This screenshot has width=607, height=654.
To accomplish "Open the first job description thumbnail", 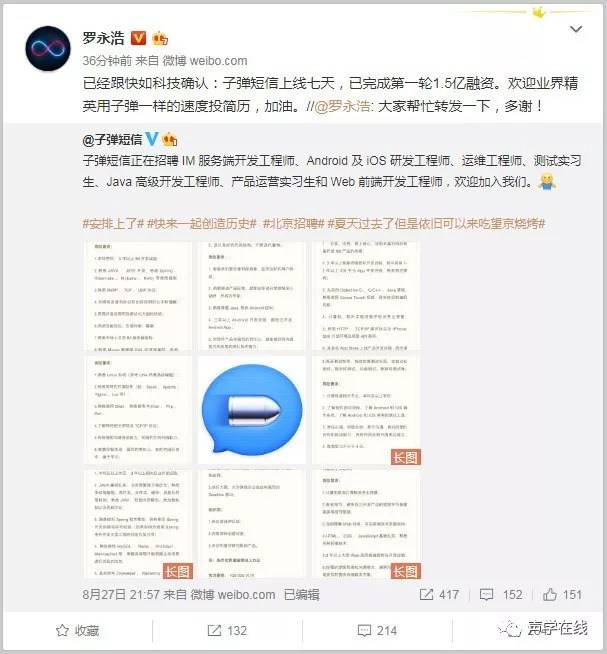I will pos(138,296).
